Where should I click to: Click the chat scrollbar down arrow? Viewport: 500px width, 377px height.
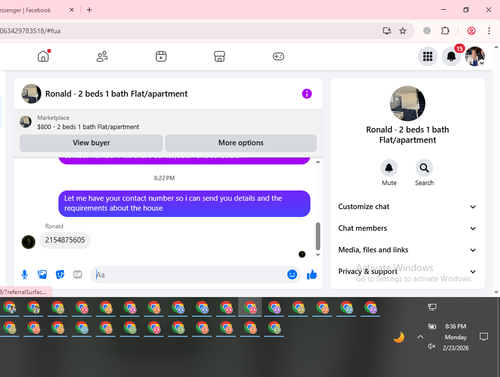click(318, 255)
